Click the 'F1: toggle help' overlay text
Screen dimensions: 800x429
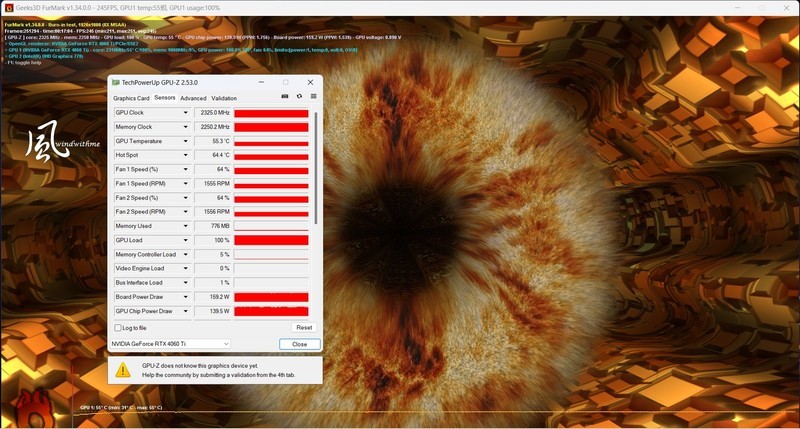pyautogui.click(x=23, y=63)
